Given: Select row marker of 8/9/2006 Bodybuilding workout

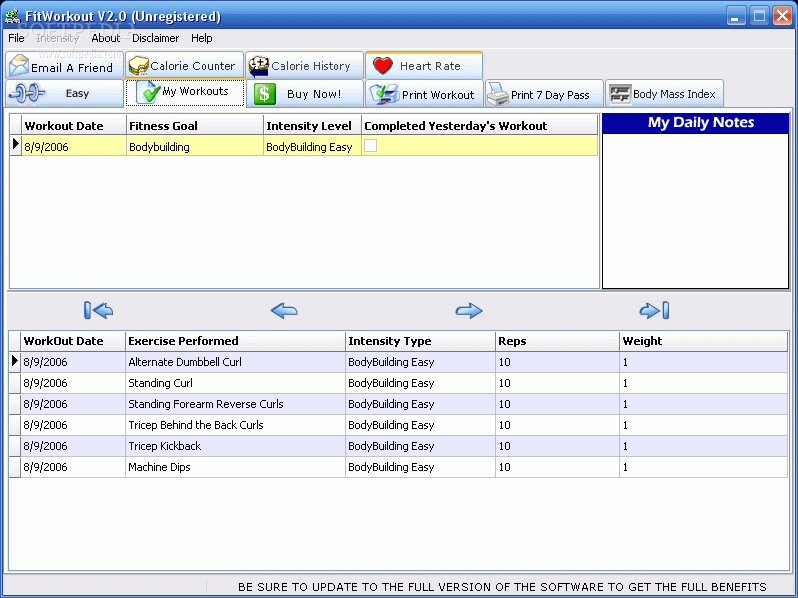Looking at the screenshot, I should point(16,146).
